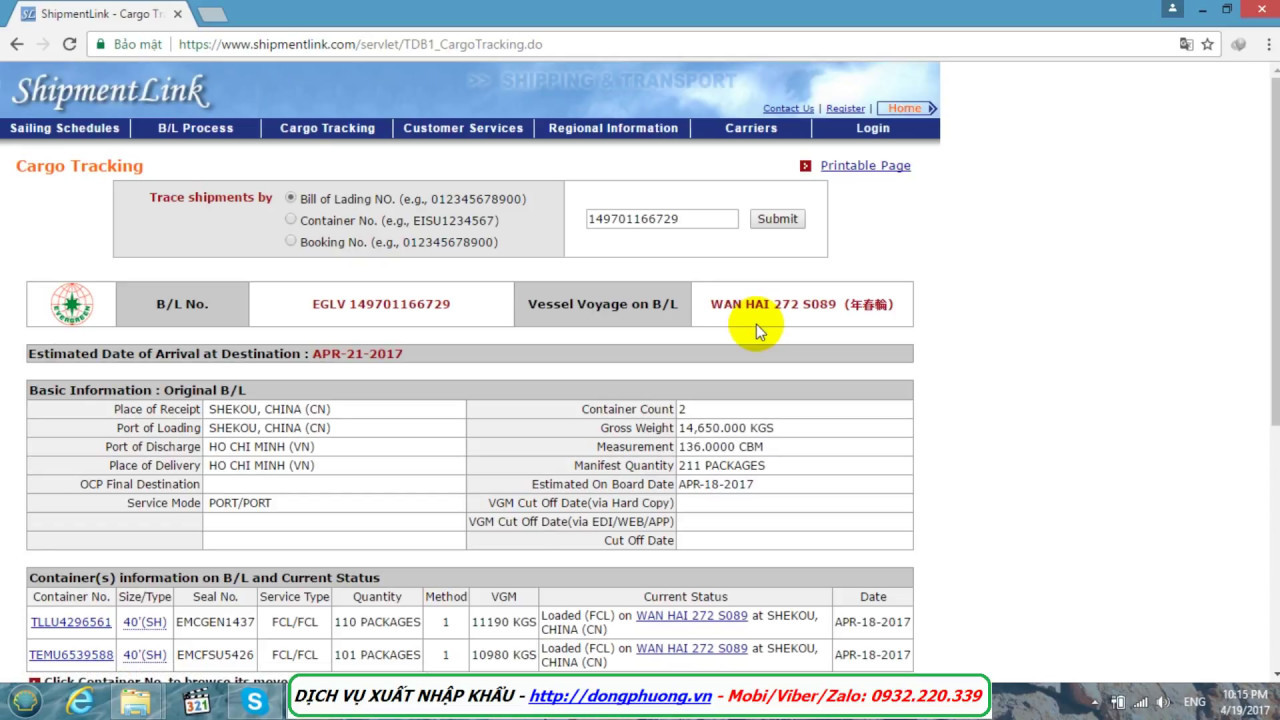Viewport: 1280px width, 720px height.
Task: Click seal number EMCFSU5426
Action: pos(215,655)
